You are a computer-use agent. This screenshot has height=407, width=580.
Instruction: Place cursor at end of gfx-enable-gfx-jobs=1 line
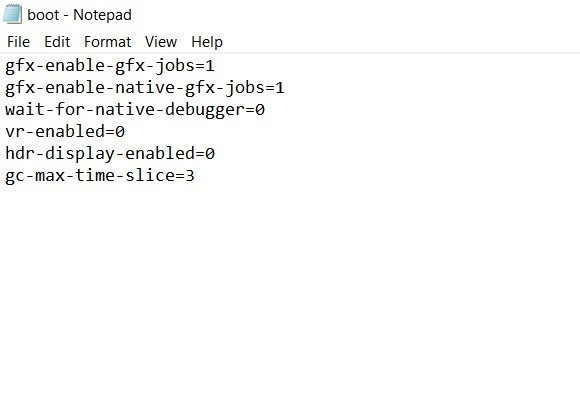click(x=215, y=66)
